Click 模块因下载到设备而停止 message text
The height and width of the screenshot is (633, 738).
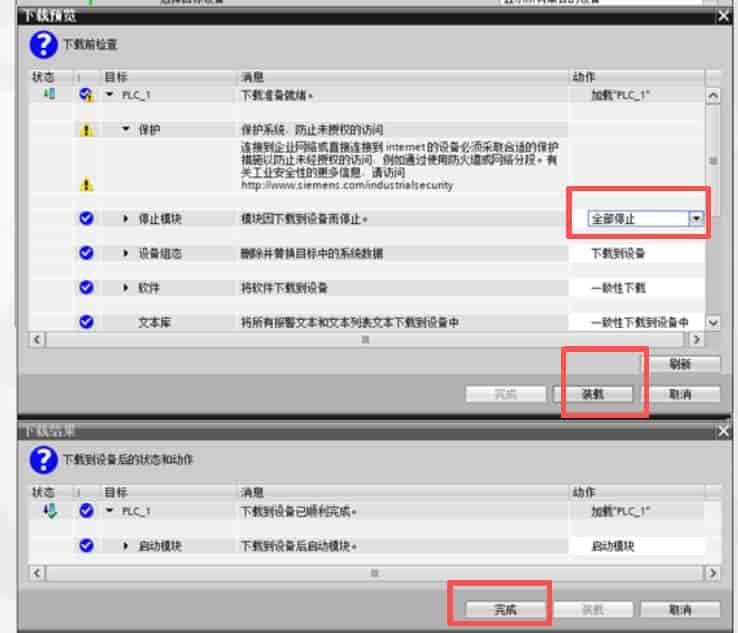(x=304, y=219)
